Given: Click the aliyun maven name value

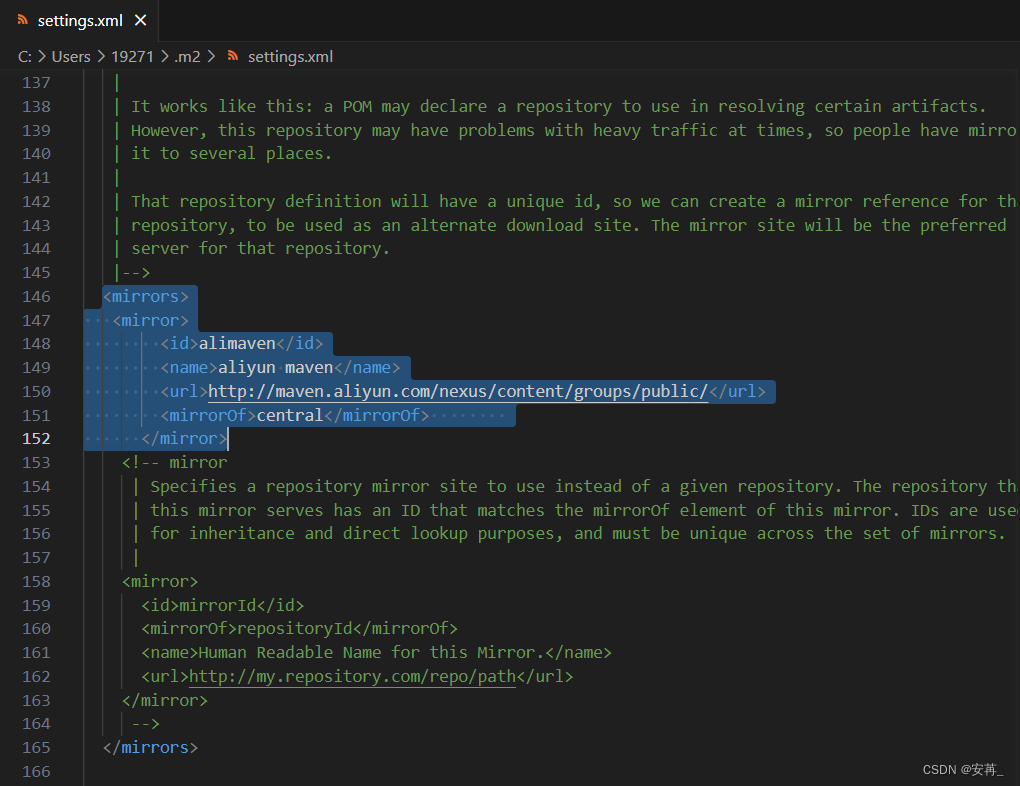Looking at the screenshot, I should tap(275, 368).
